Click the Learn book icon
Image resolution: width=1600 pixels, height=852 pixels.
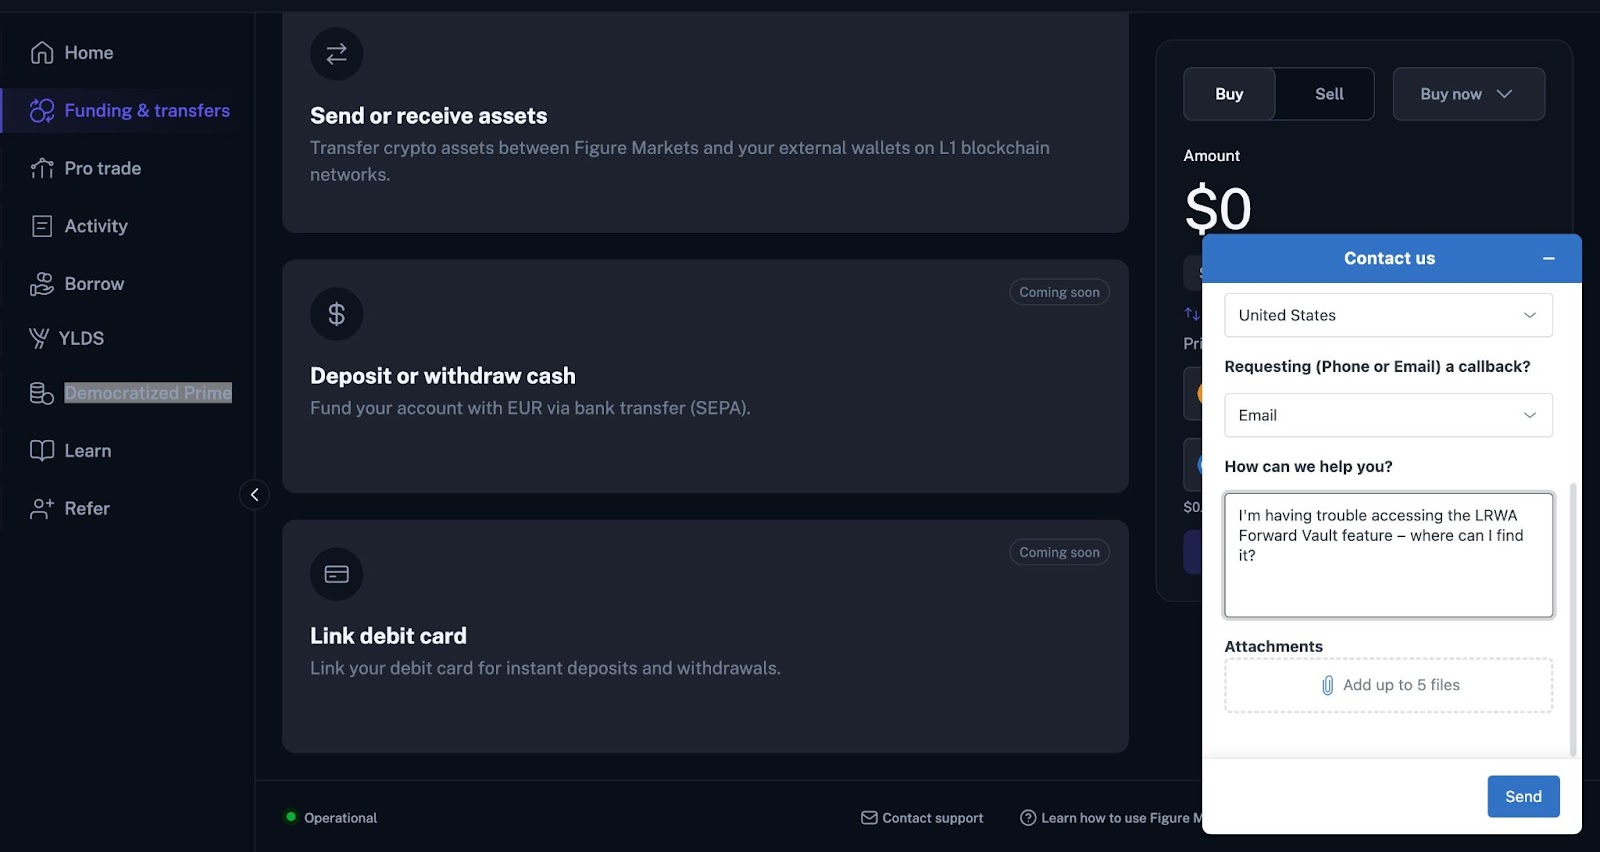coord(42,451)
